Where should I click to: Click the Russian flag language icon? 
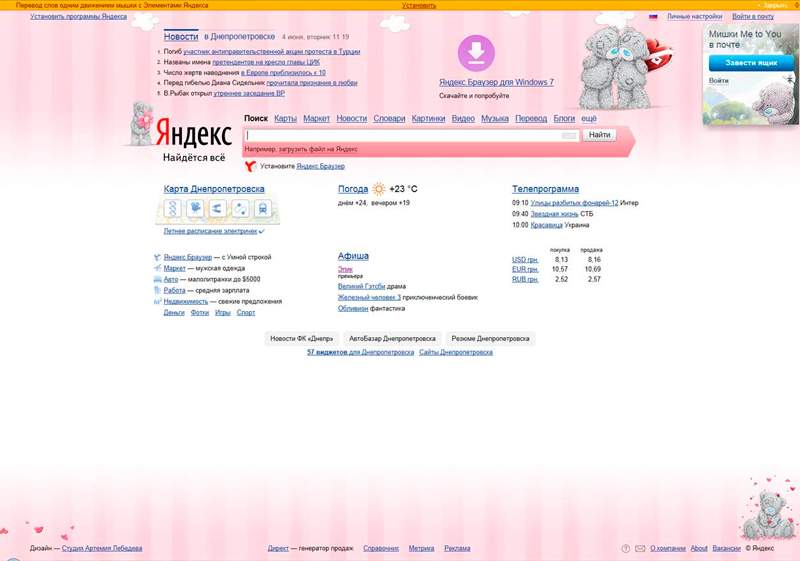(653, 17)
